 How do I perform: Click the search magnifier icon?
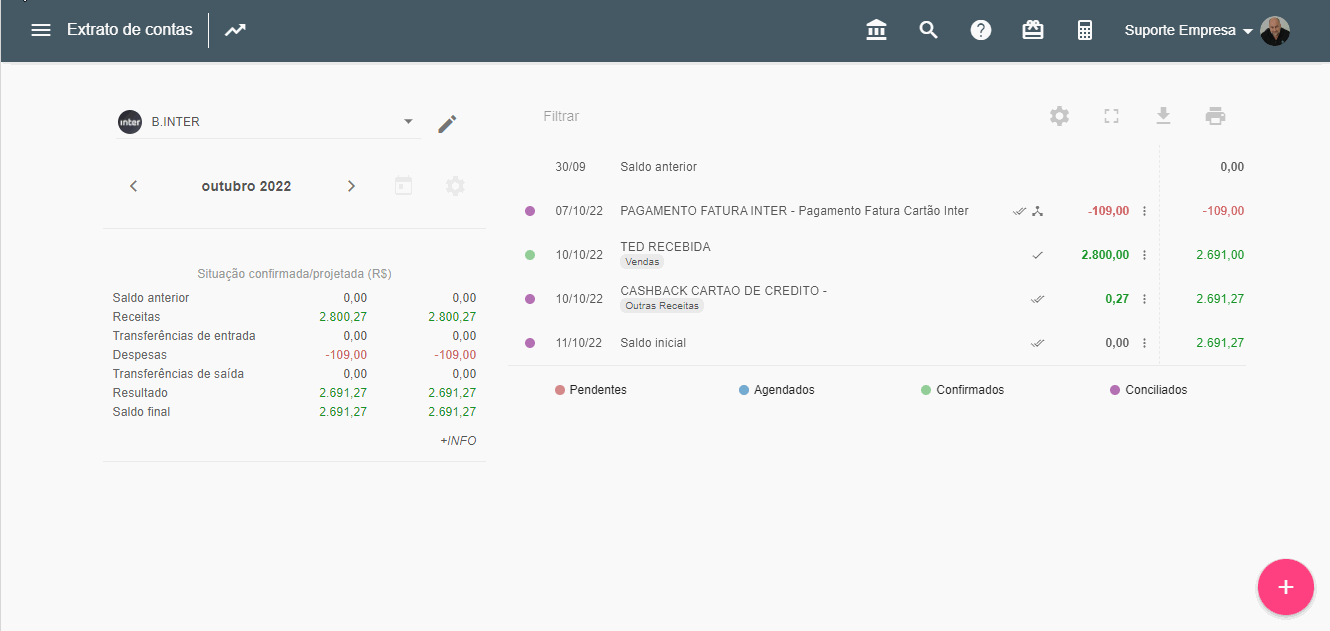point(929,30)
